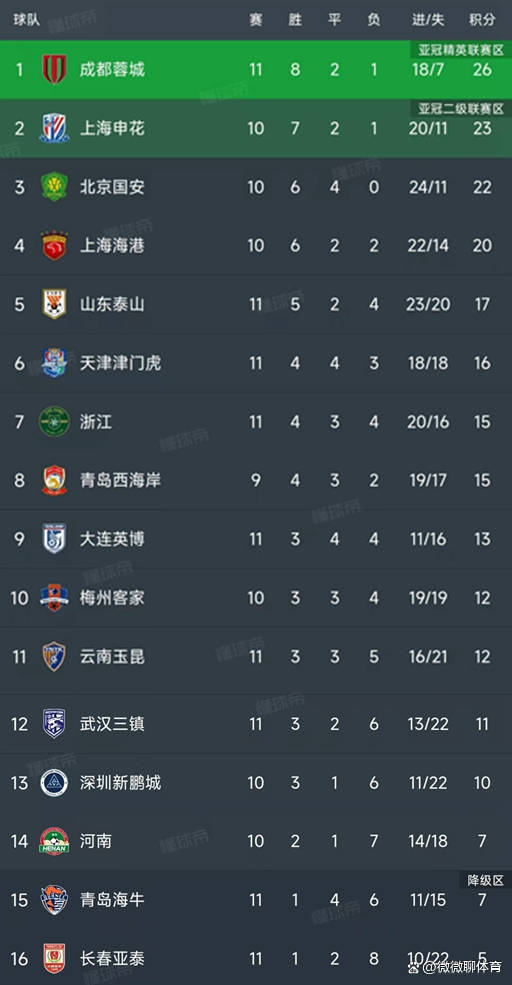Click the 进/失 column header
This screenshot has height=985, width=512.
coord(428,19)
